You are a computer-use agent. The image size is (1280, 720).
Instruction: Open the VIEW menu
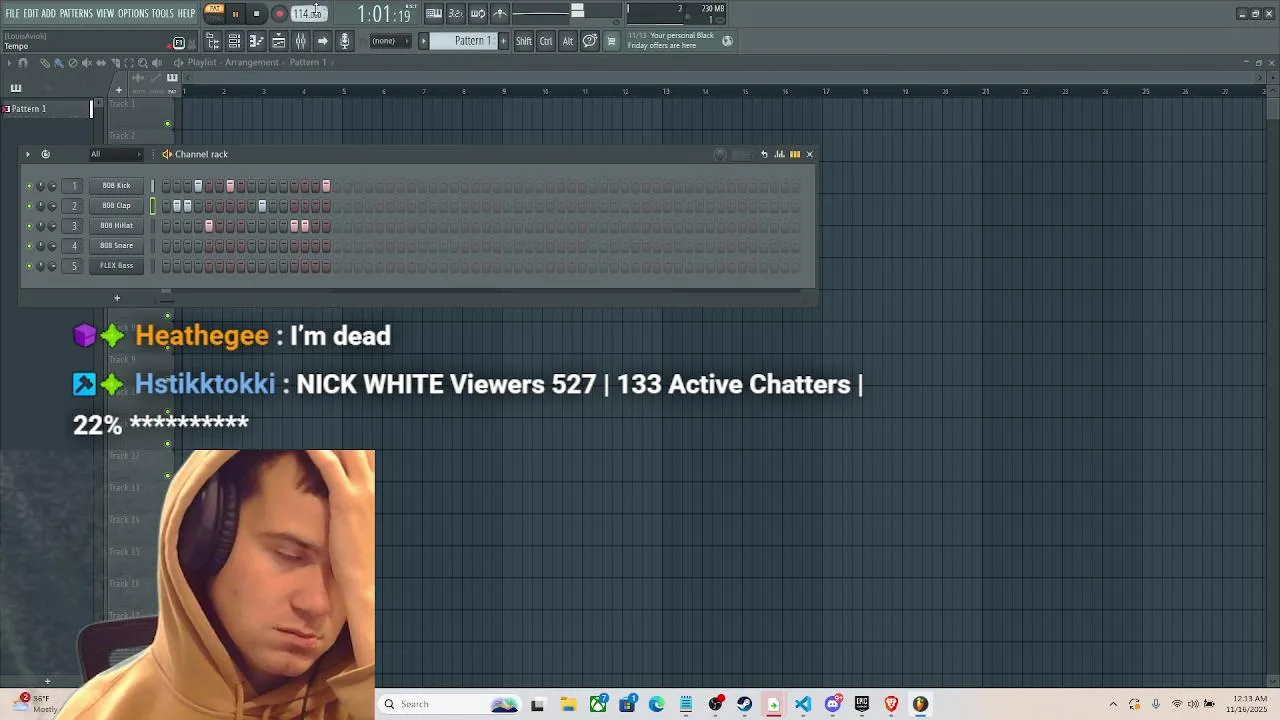105,14
